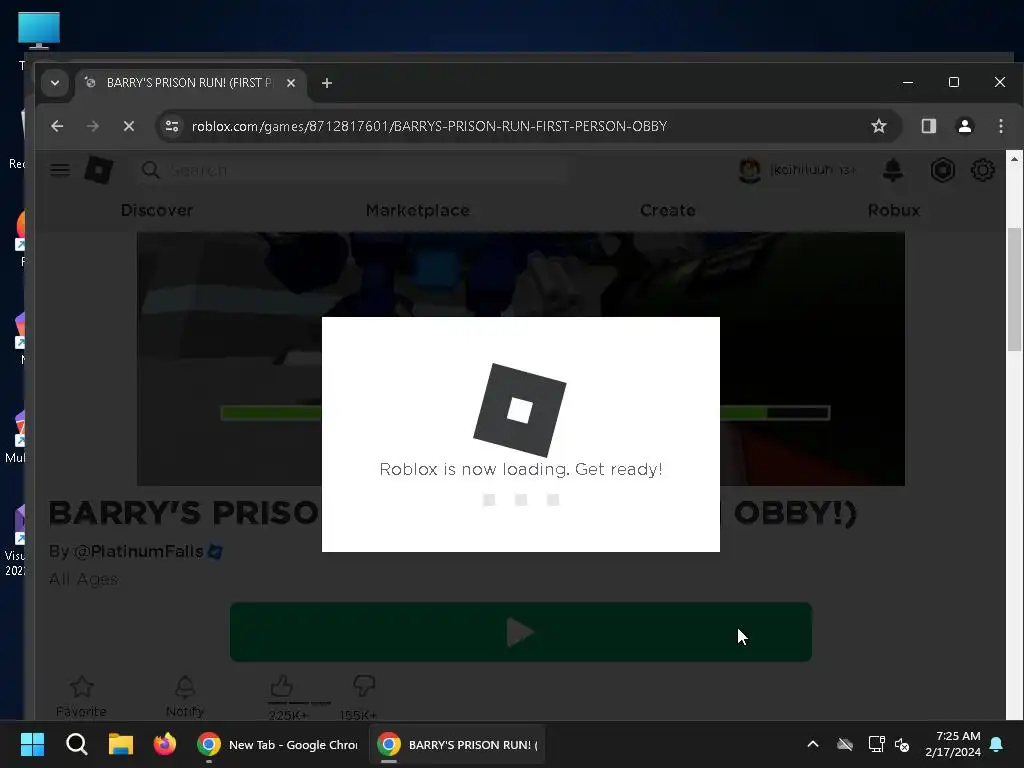This screenshot has width=1024, height=768.
Task: Favorite this game with star icon
Action: 82,686
